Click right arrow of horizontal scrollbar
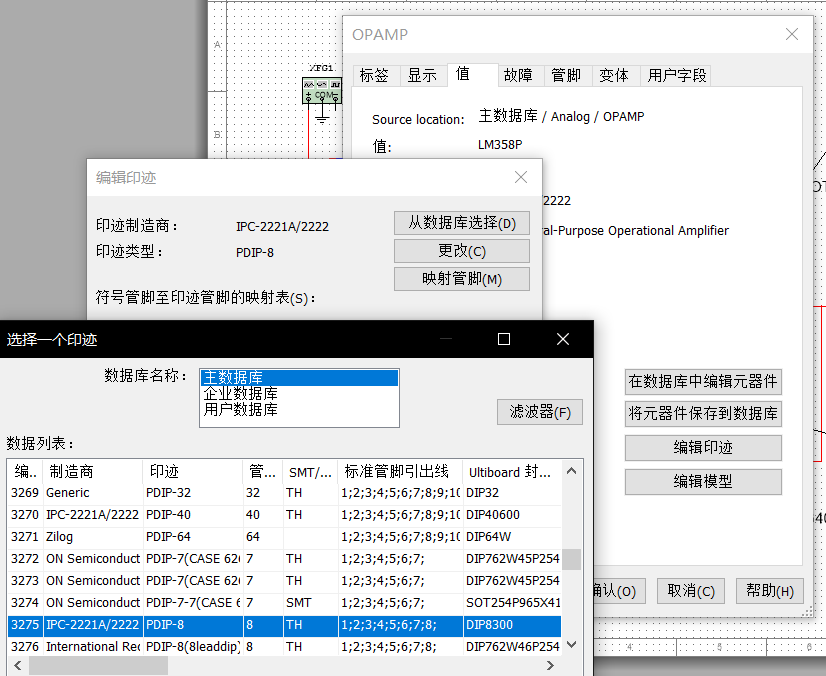The width and height of the screenshot is (826, 676). pyautogui.click(x=550, y=665)
